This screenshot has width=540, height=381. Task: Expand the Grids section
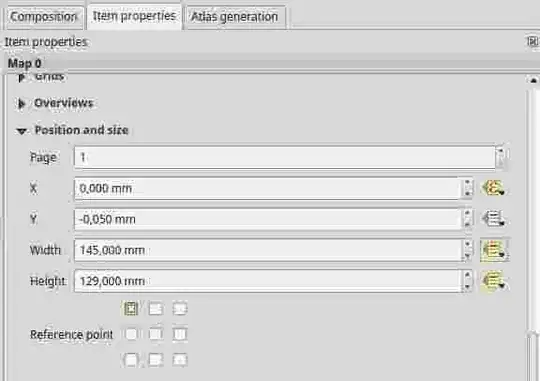coord(21,77)
